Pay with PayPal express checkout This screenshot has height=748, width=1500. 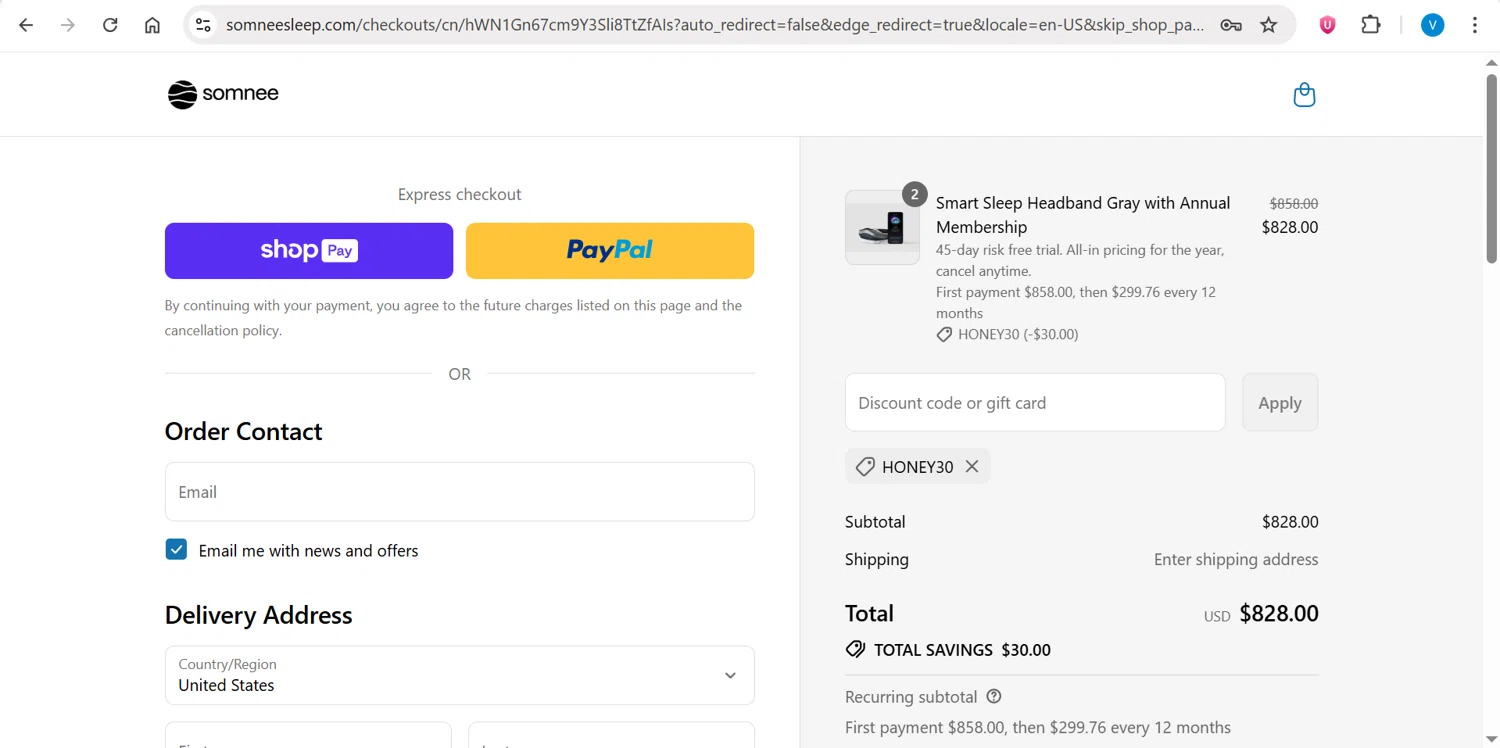pyautogui.click(x=610, y=251)
